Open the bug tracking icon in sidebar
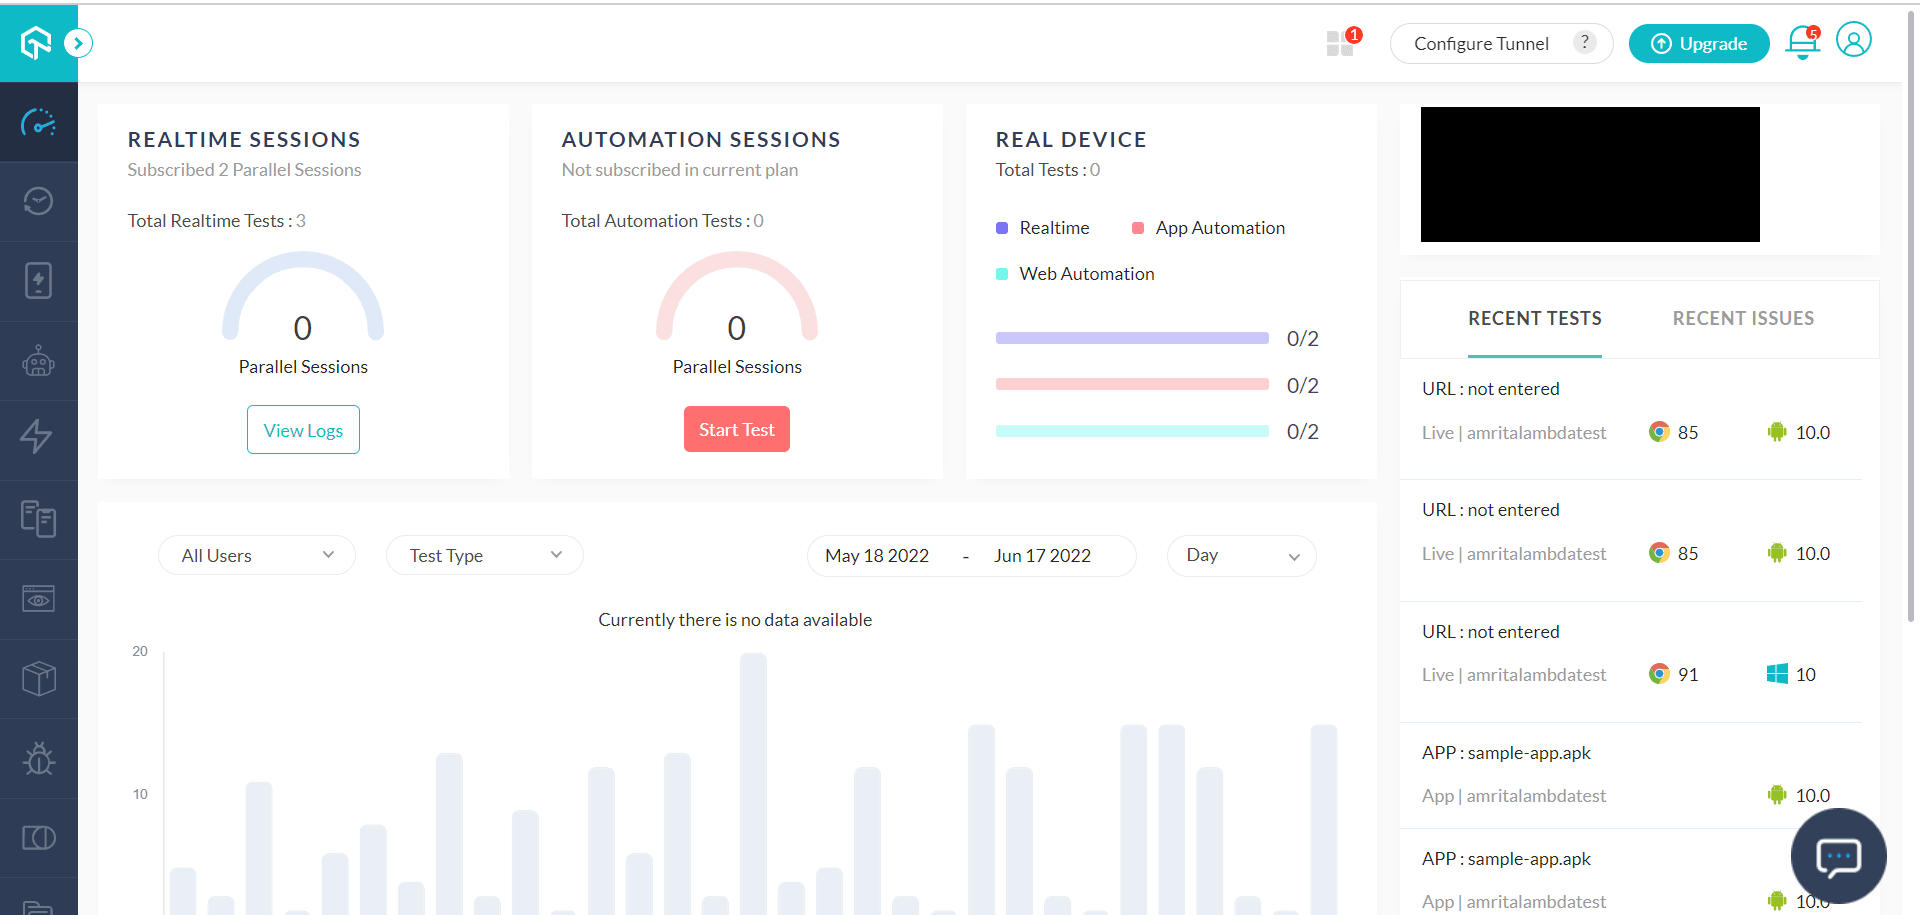 [39, 758]
